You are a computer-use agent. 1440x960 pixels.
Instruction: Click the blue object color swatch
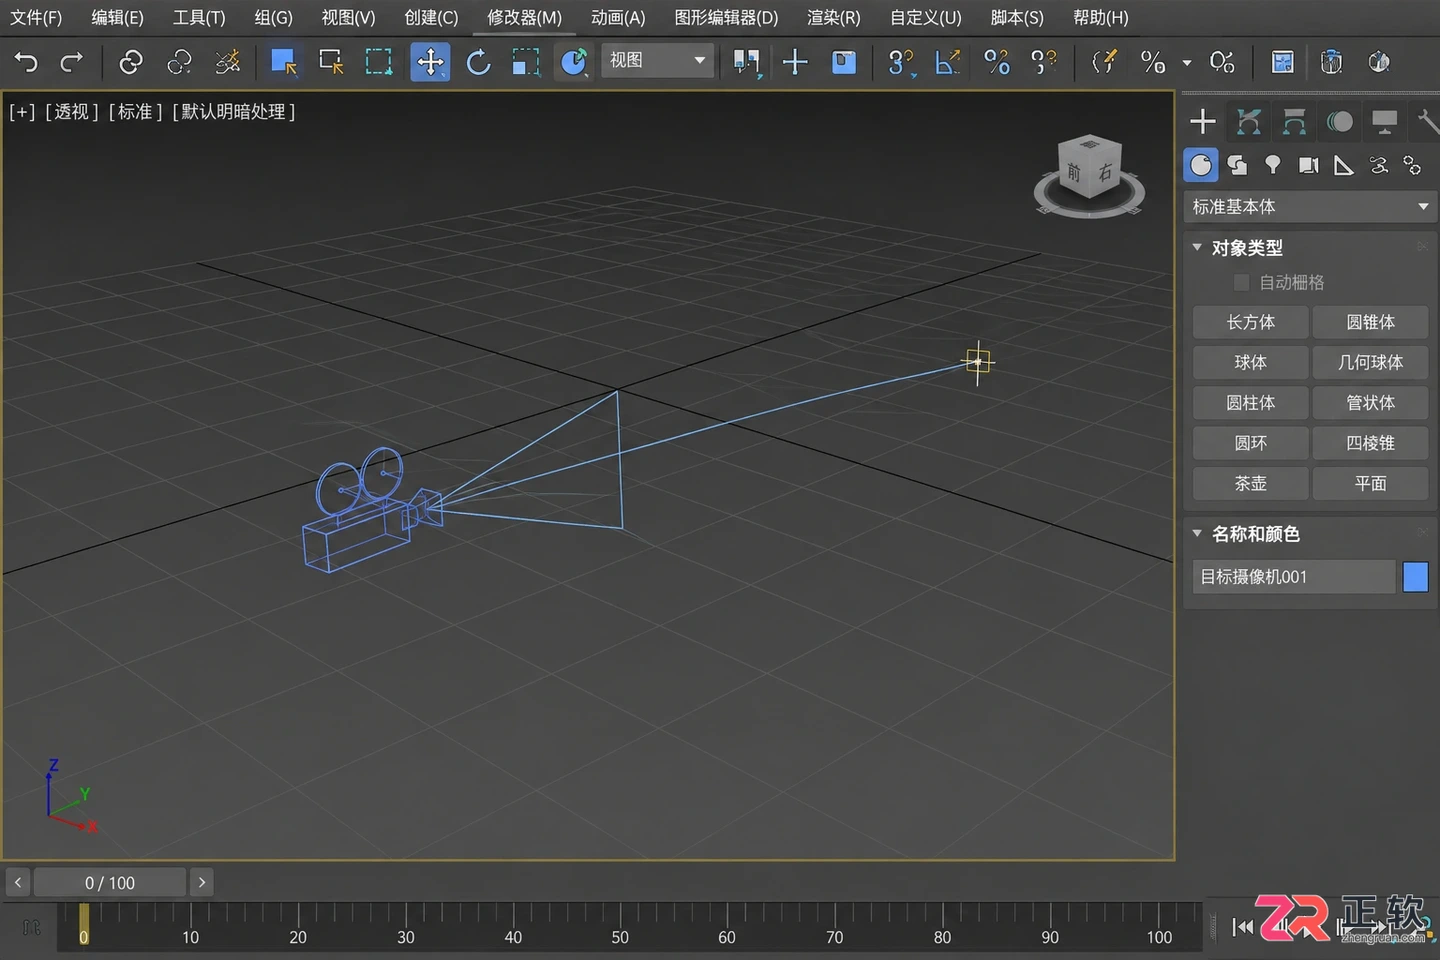(x=1415, y=576)
